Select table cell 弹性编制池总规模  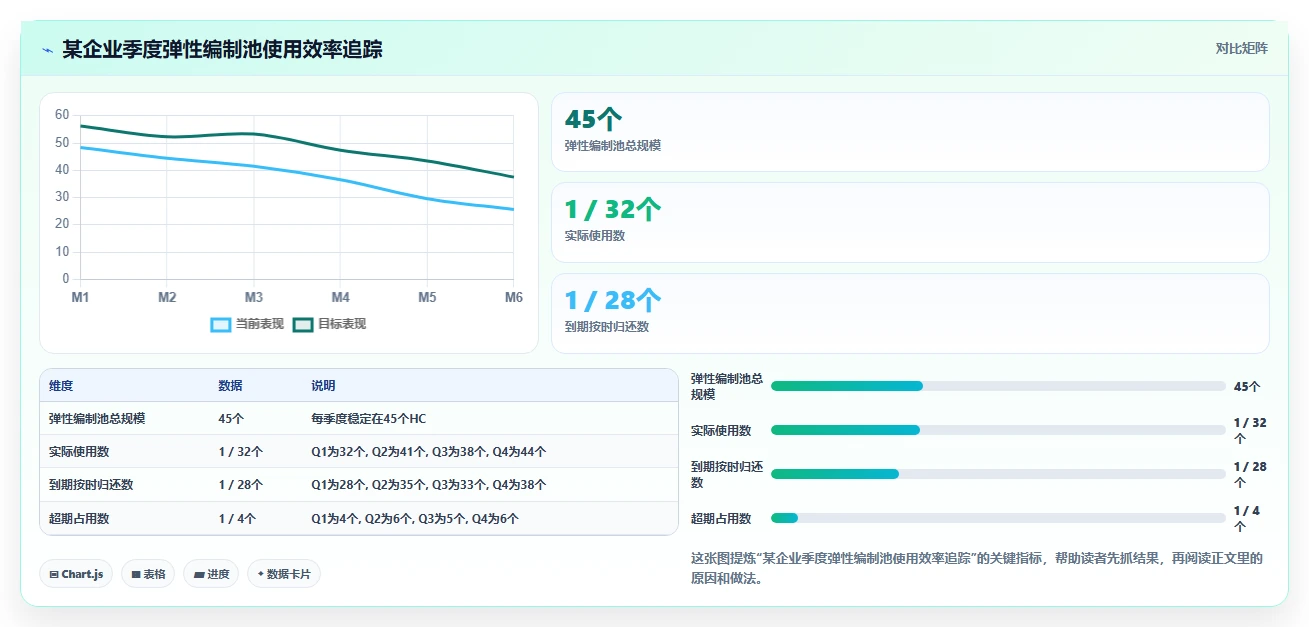(97, 419)
